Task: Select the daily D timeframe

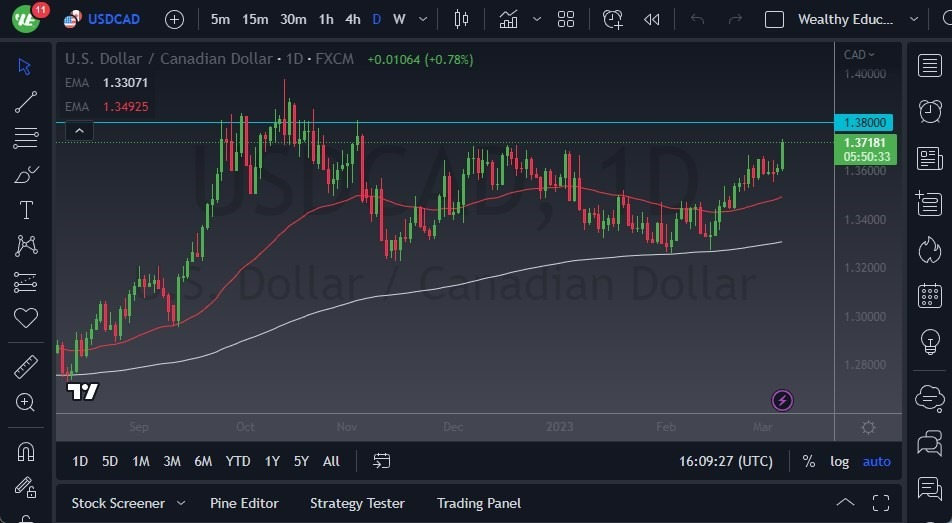Action: click(376, 19)
